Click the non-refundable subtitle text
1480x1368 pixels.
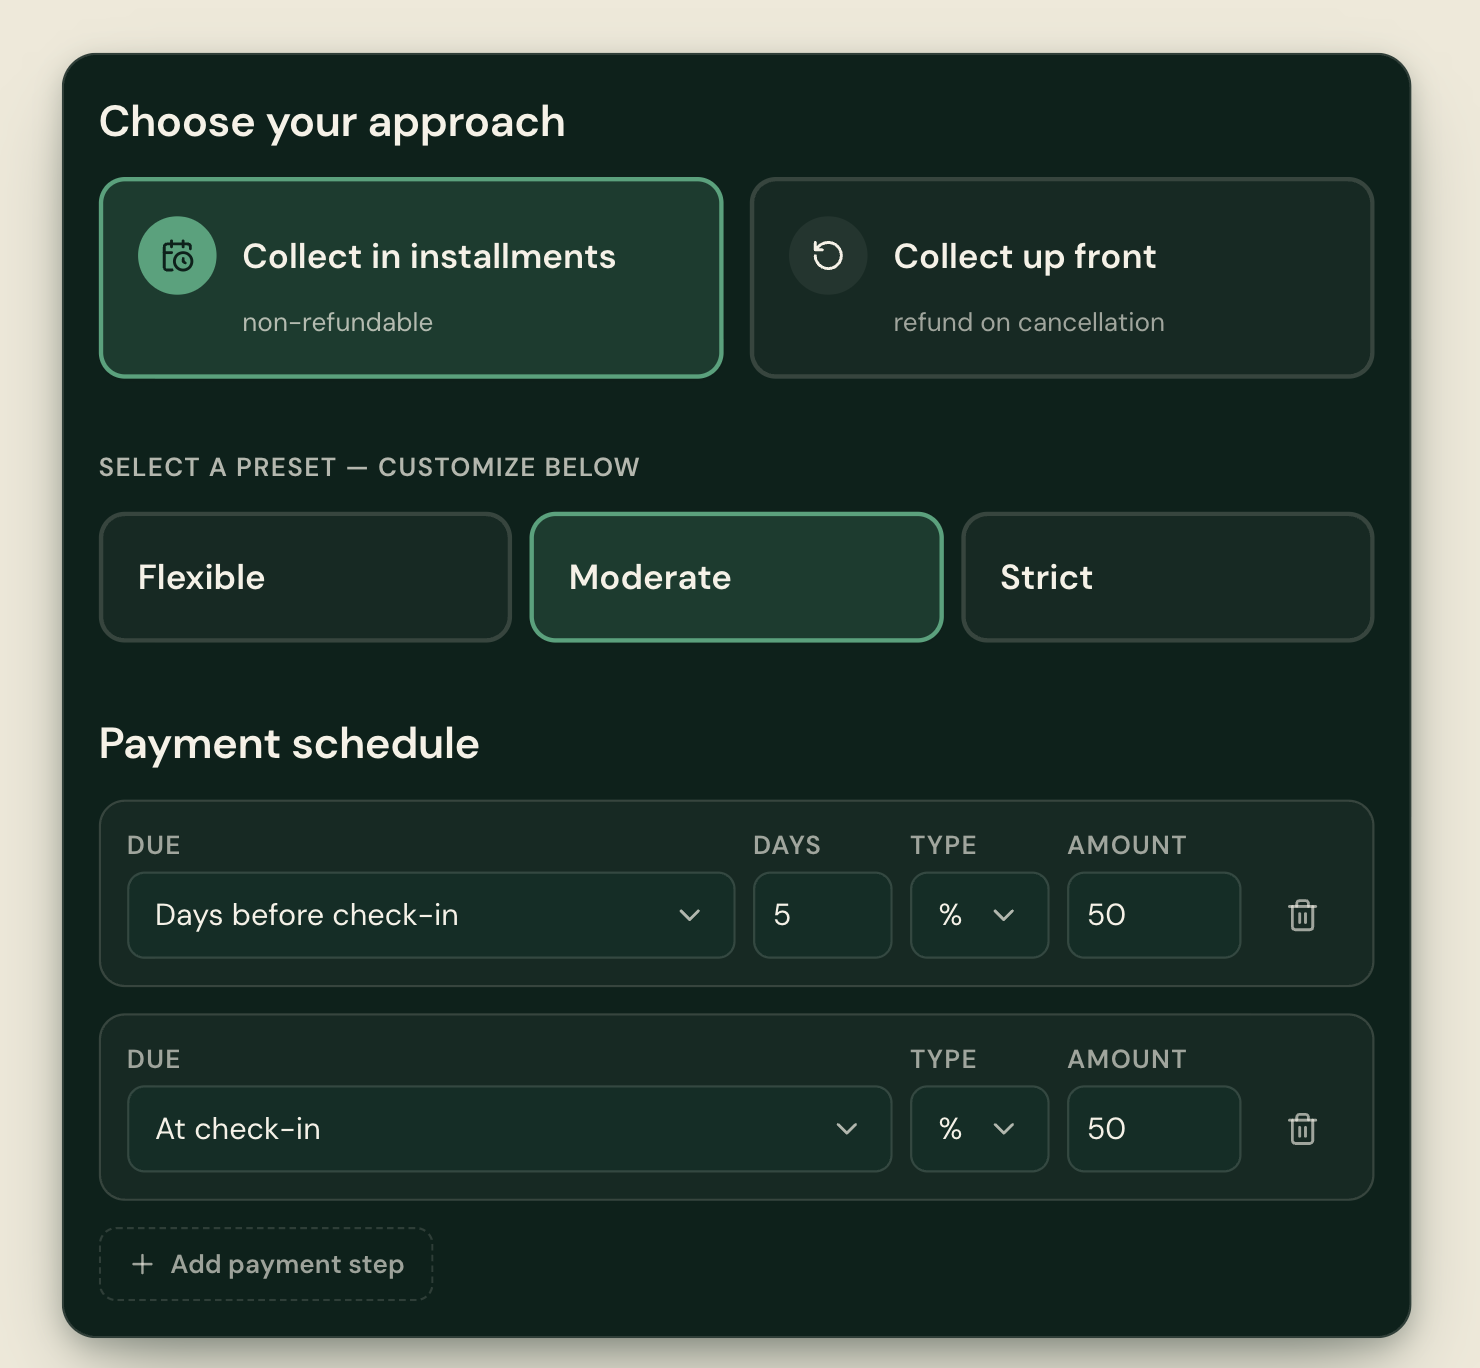pyautogui.click(x=338, y=322)
